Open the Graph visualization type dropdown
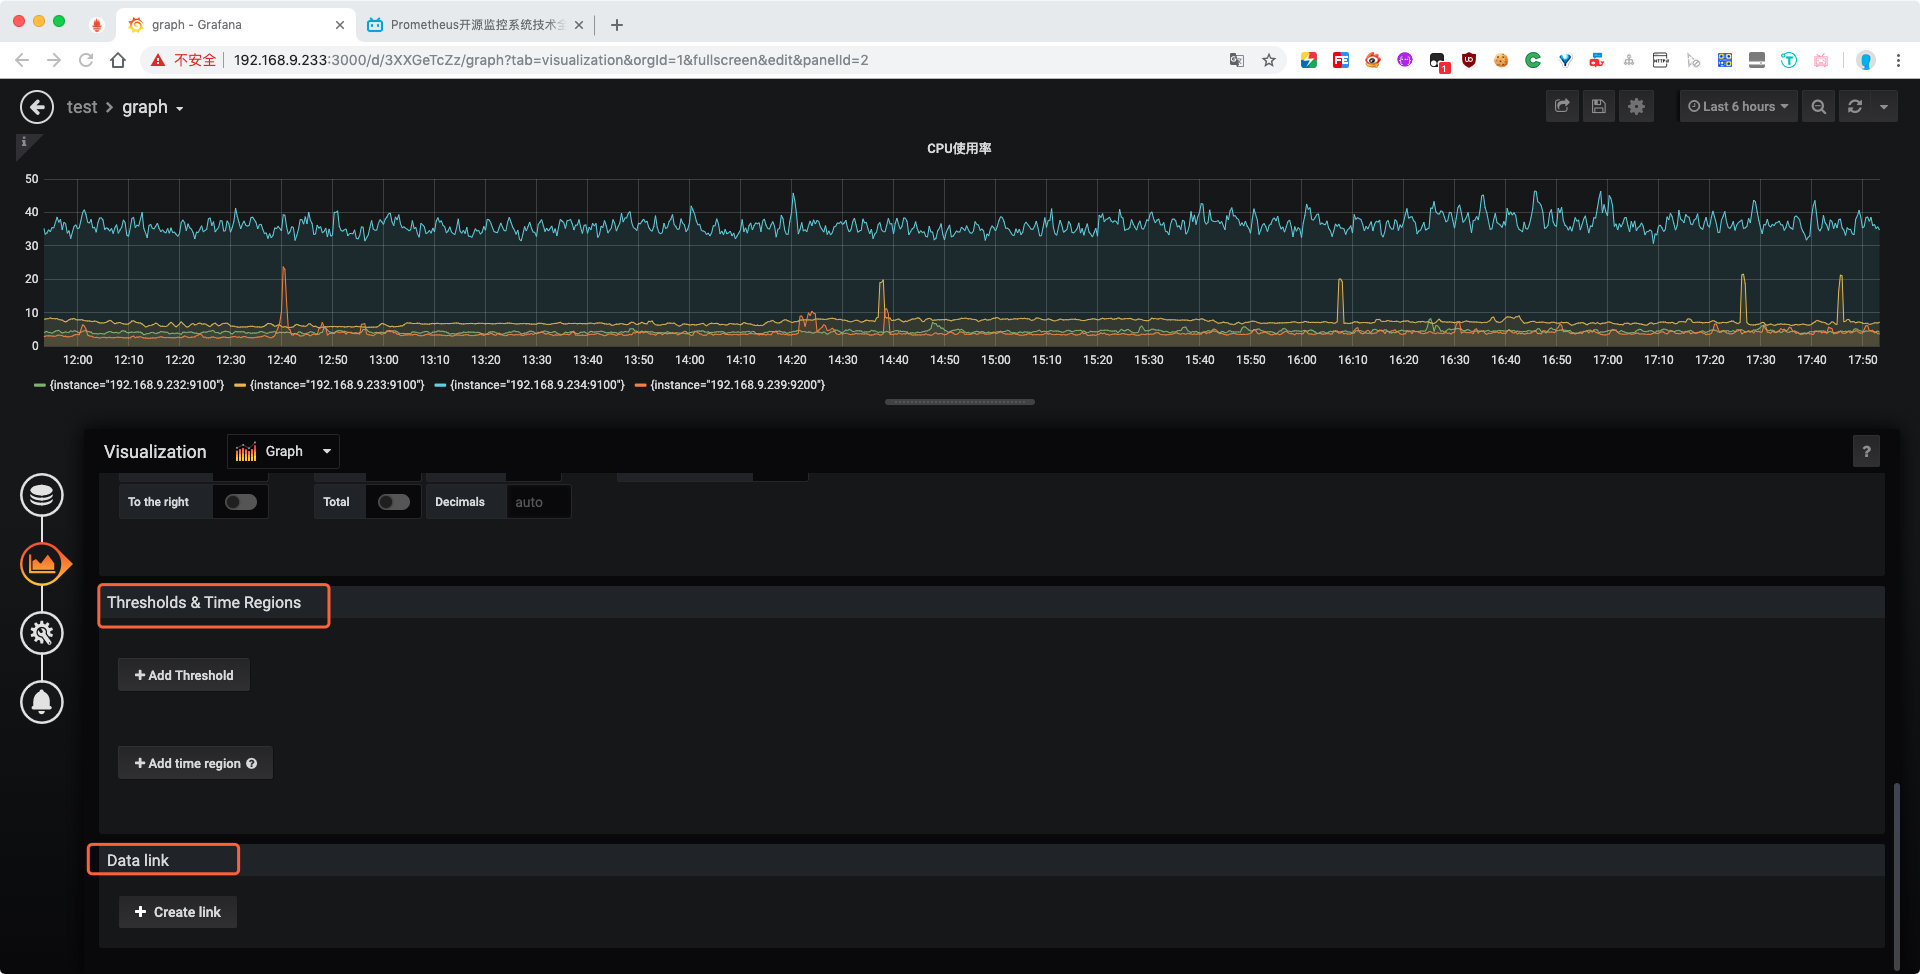Screen dimensions: 1920x974 pyautogui.click(x=283, y=451)
